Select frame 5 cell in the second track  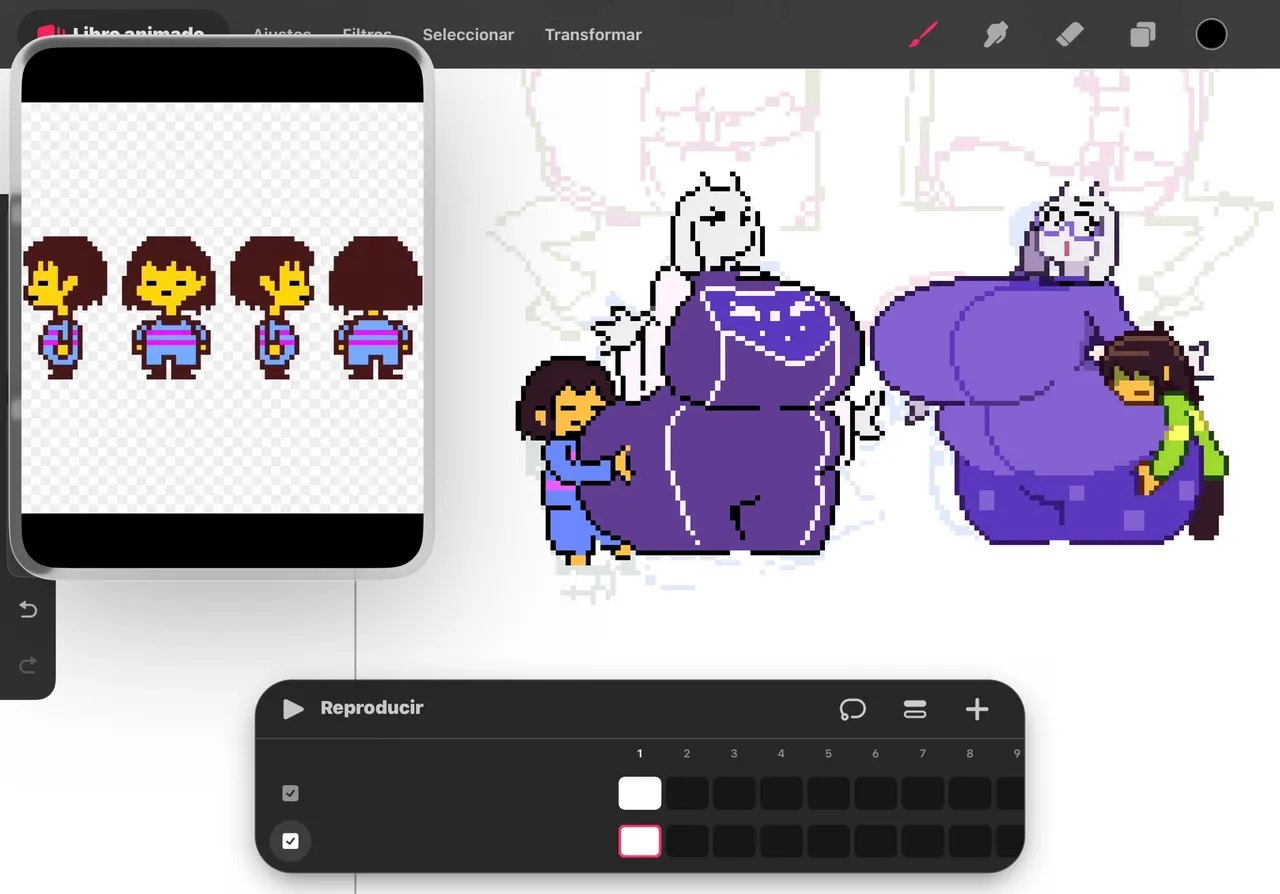[x=828, y=841]
